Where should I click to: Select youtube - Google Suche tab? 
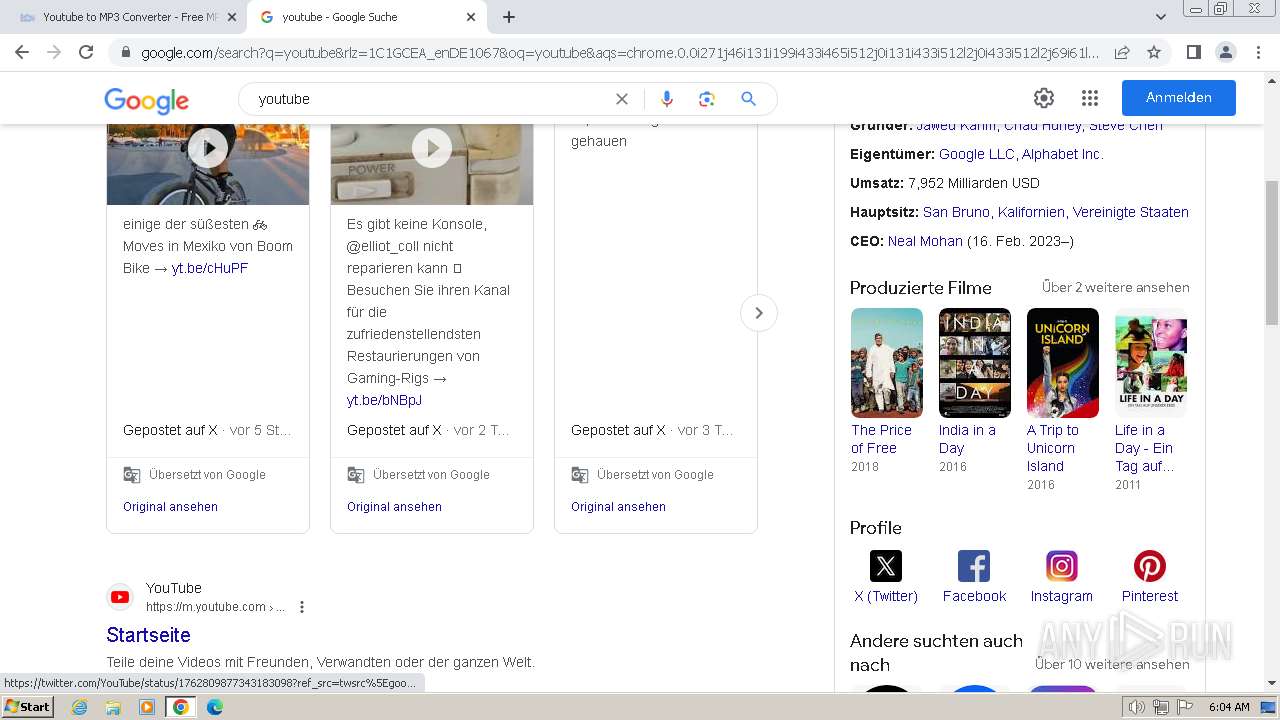pyautogui.click(x=367, y=17)
